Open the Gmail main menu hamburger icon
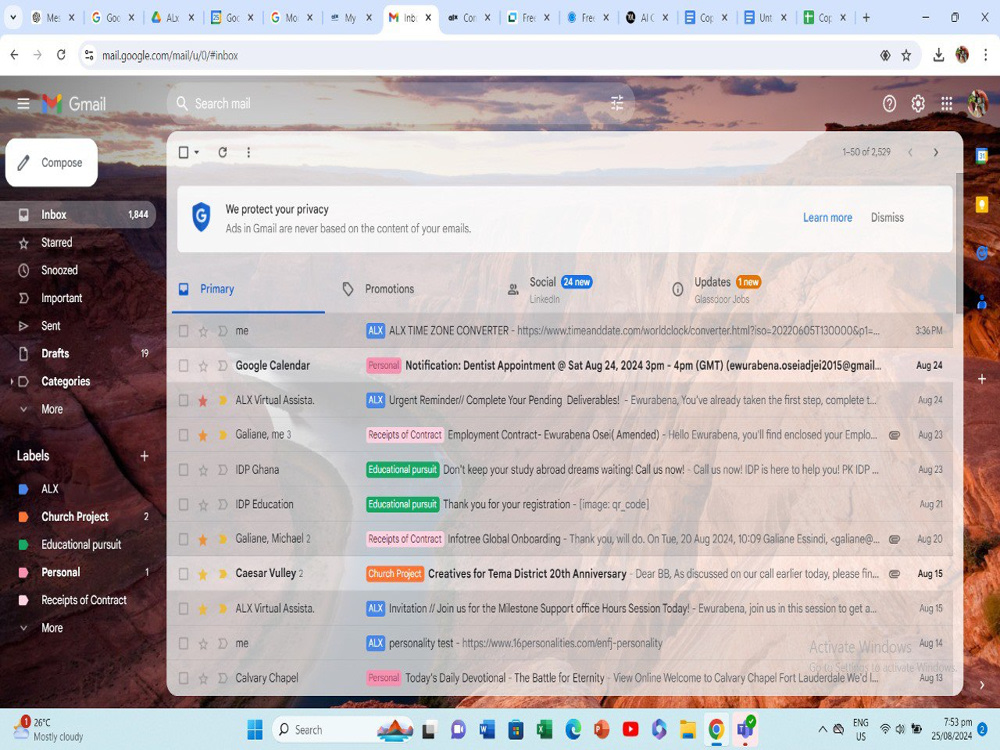The width and height of the screenshot is (1000, 750). coord(24,103)
